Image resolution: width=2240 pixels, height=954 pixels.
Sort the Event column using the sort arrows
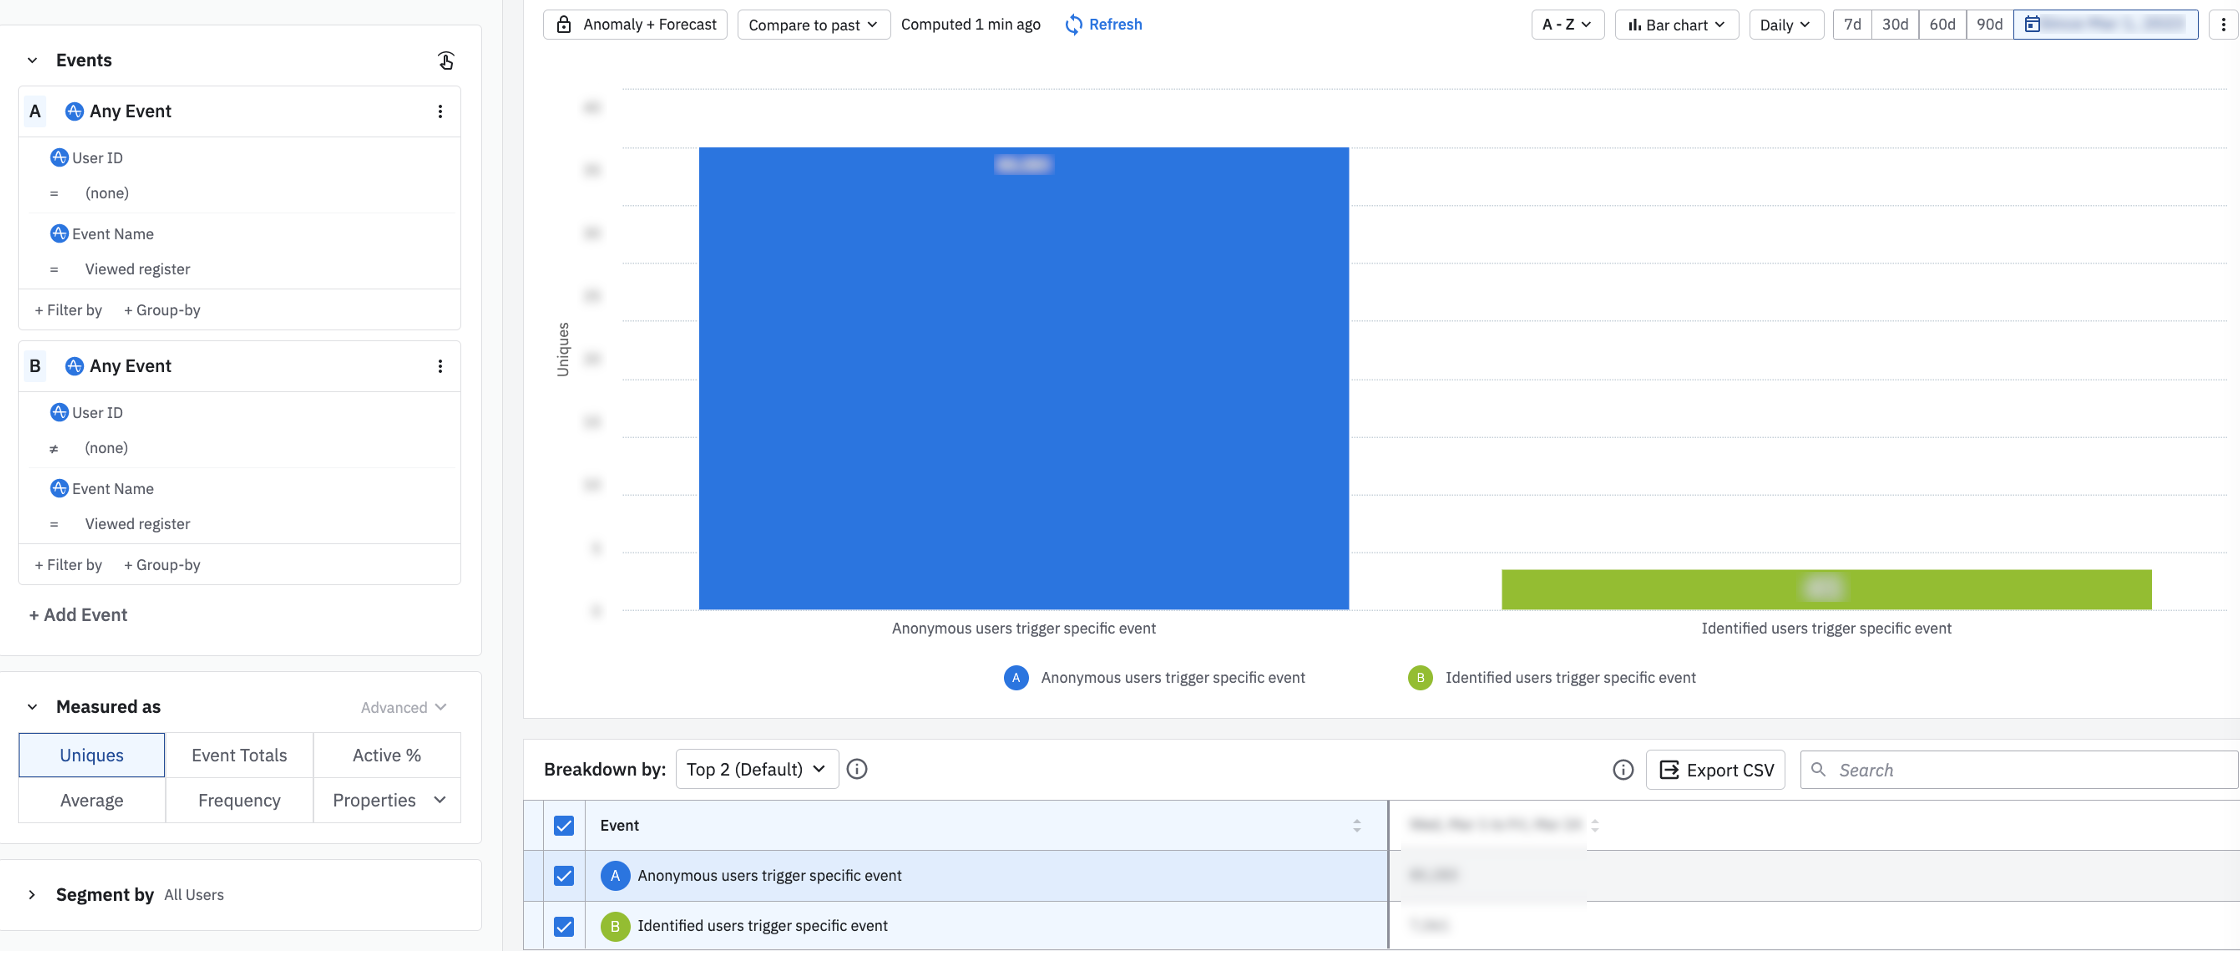[x=1357, y=825]
